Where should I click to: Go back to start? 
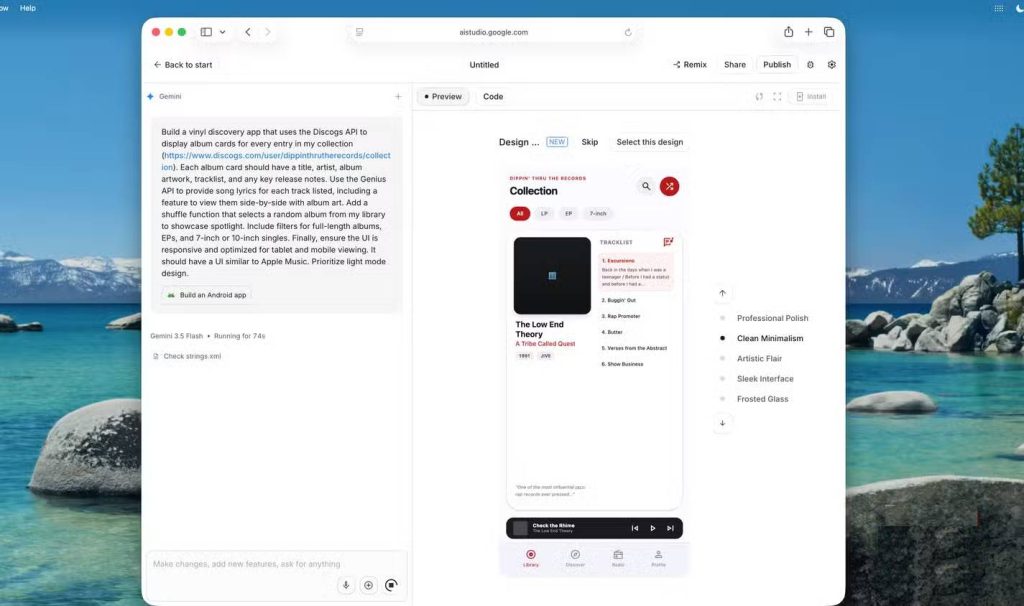[183, 65]
